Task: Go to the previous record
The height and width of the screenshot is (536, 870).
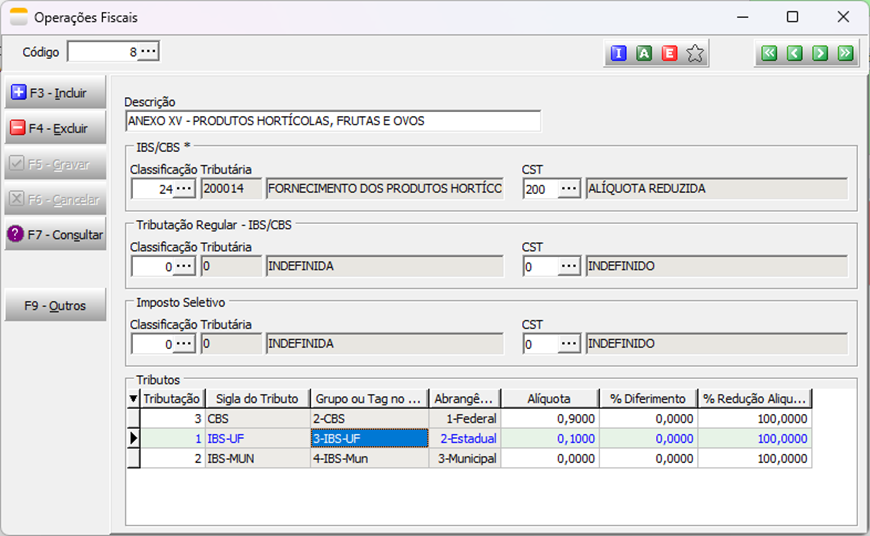Action: coord(795,54)
